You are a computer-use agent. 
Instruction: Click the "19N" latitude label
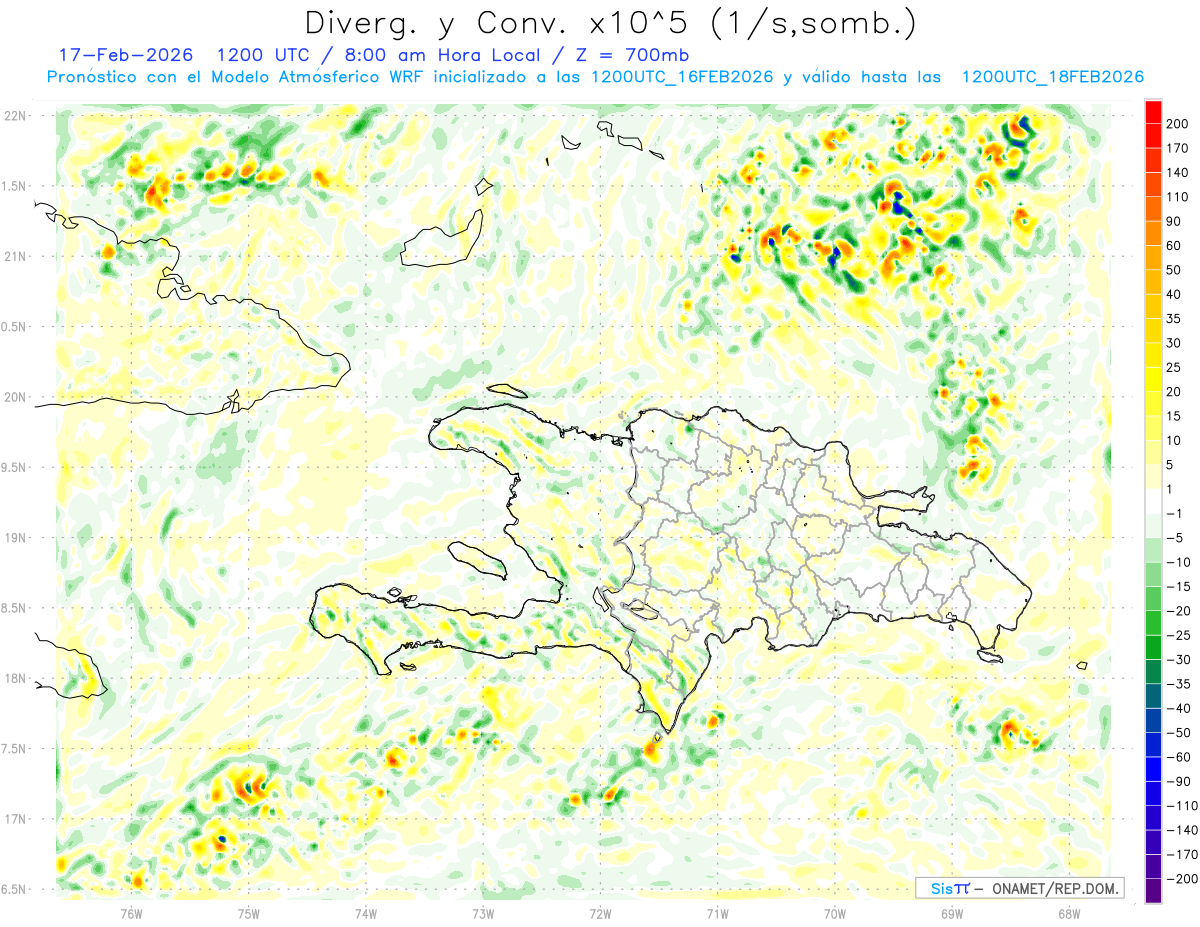pyautogui.click(x=16, y=538)
